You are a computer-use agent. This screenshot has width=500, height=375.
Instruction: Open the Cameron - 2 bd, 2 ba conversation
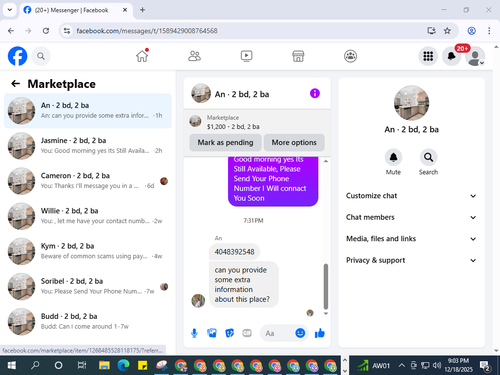tap(88, 181)
